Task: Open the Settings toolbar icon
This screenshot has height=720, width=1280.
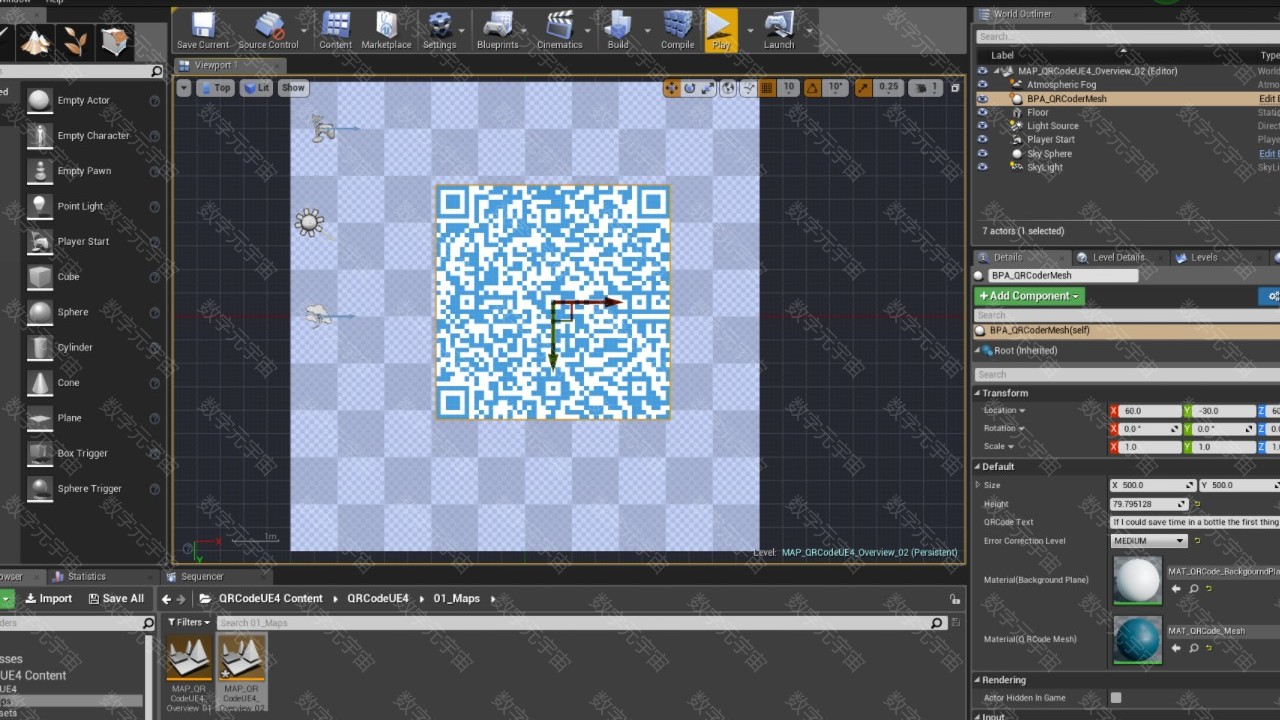Action: 439,30
